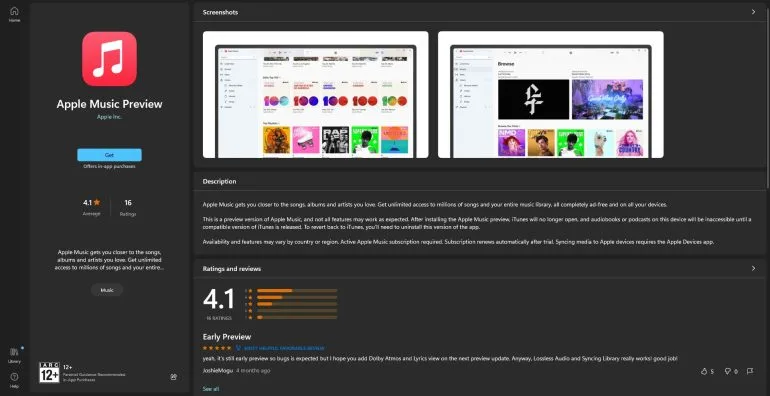This screenshot has width=770, height=396.
Task: Click the Apple Music app icon
Action: (x=109, y=59)
